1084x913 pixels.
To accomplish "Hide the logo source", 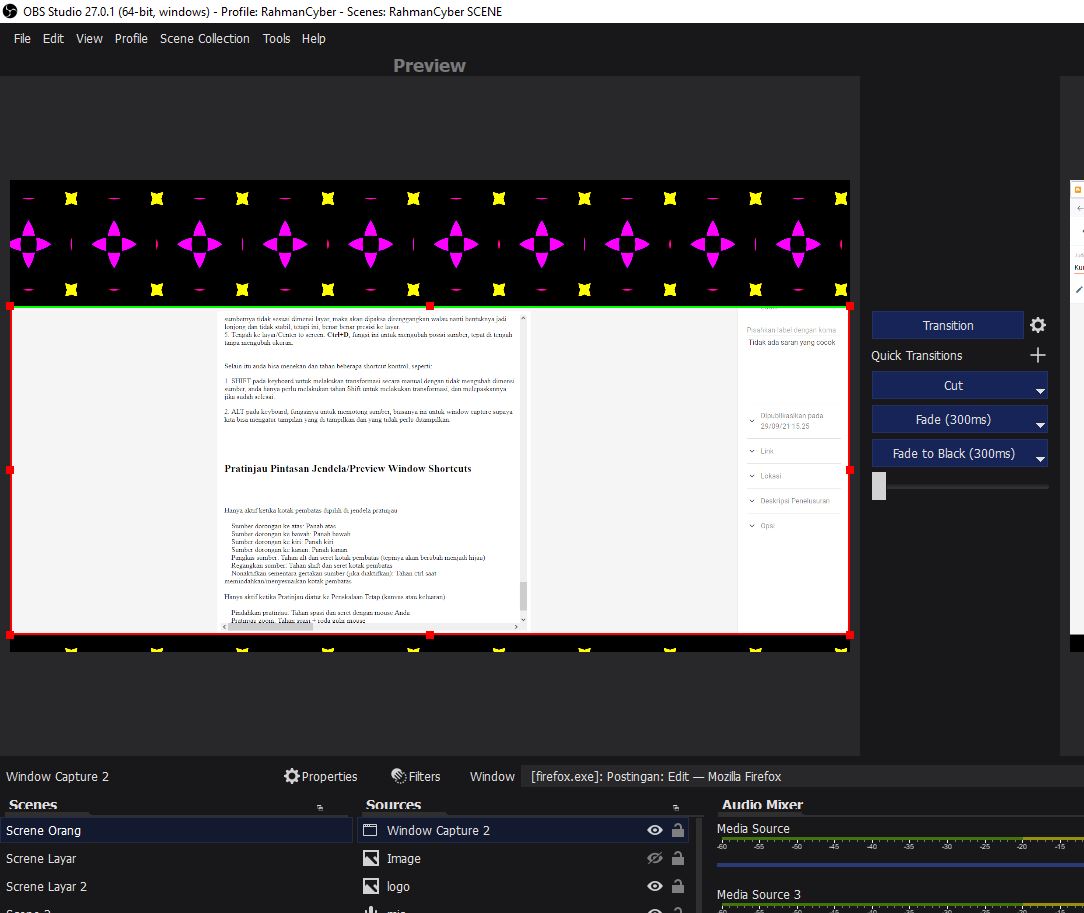I will (x=653, y=886).
